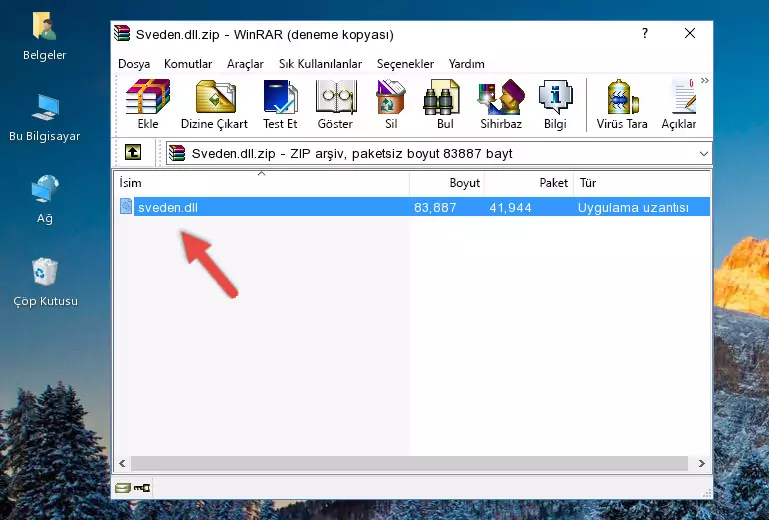Open the Sık Kullanılanlar menu
769x520 pixels.
pyautogui.click(x=320, y=64)
